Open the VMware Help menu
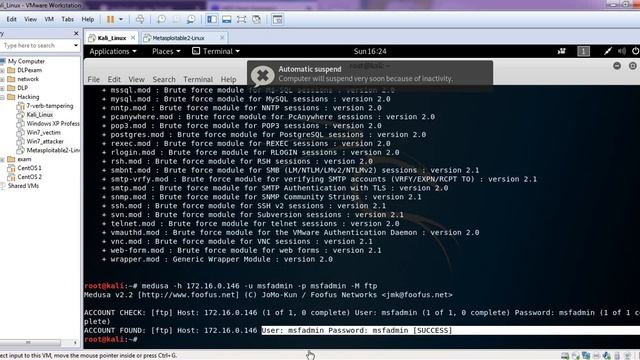 tap(87, 19)
